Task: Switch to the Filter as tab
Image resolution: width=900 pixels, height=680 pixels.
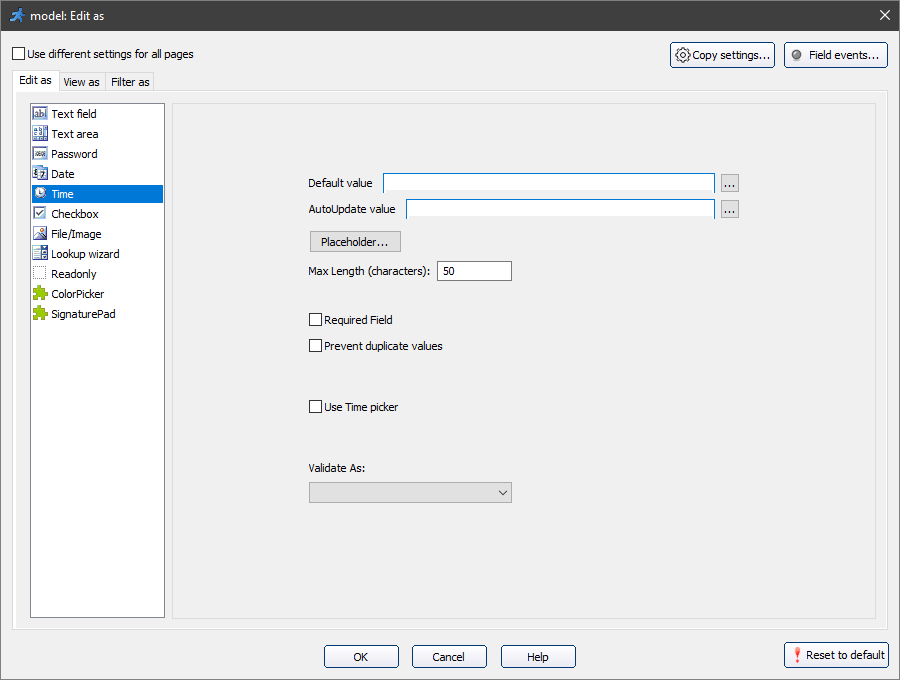Action: pyautogui.click(x=130, y=82)
